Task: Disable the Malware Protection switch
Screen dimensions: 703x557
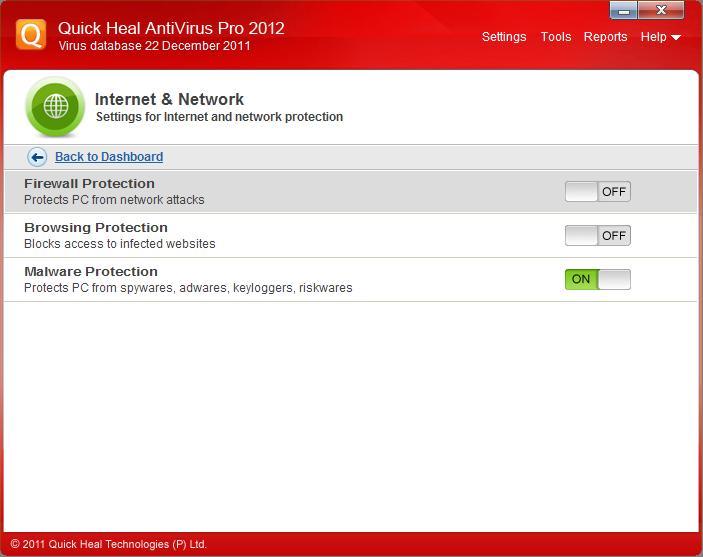Action: (x=598, y=279)
